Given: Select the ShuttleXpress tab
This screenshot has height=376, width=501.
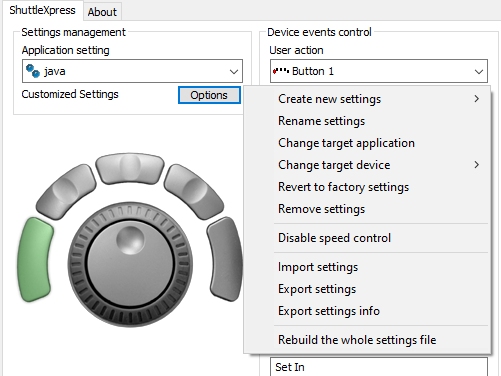Looking at the screenshot, I should (x=42, y=10).
